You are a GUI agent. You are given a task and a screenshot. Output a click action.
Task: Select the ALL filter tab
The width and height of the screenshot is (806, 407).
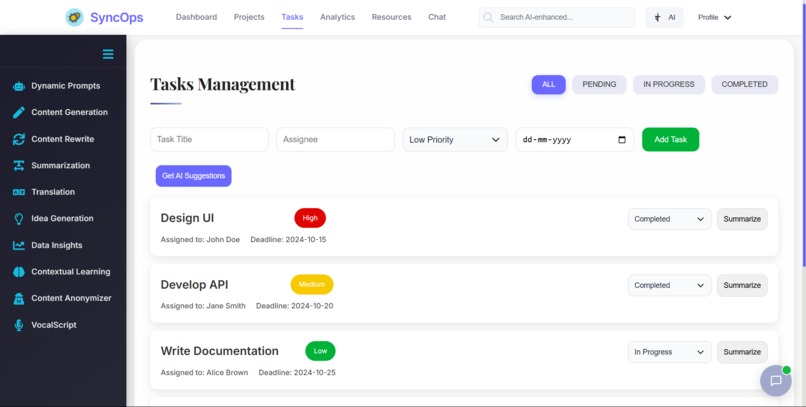coord(548,84)
